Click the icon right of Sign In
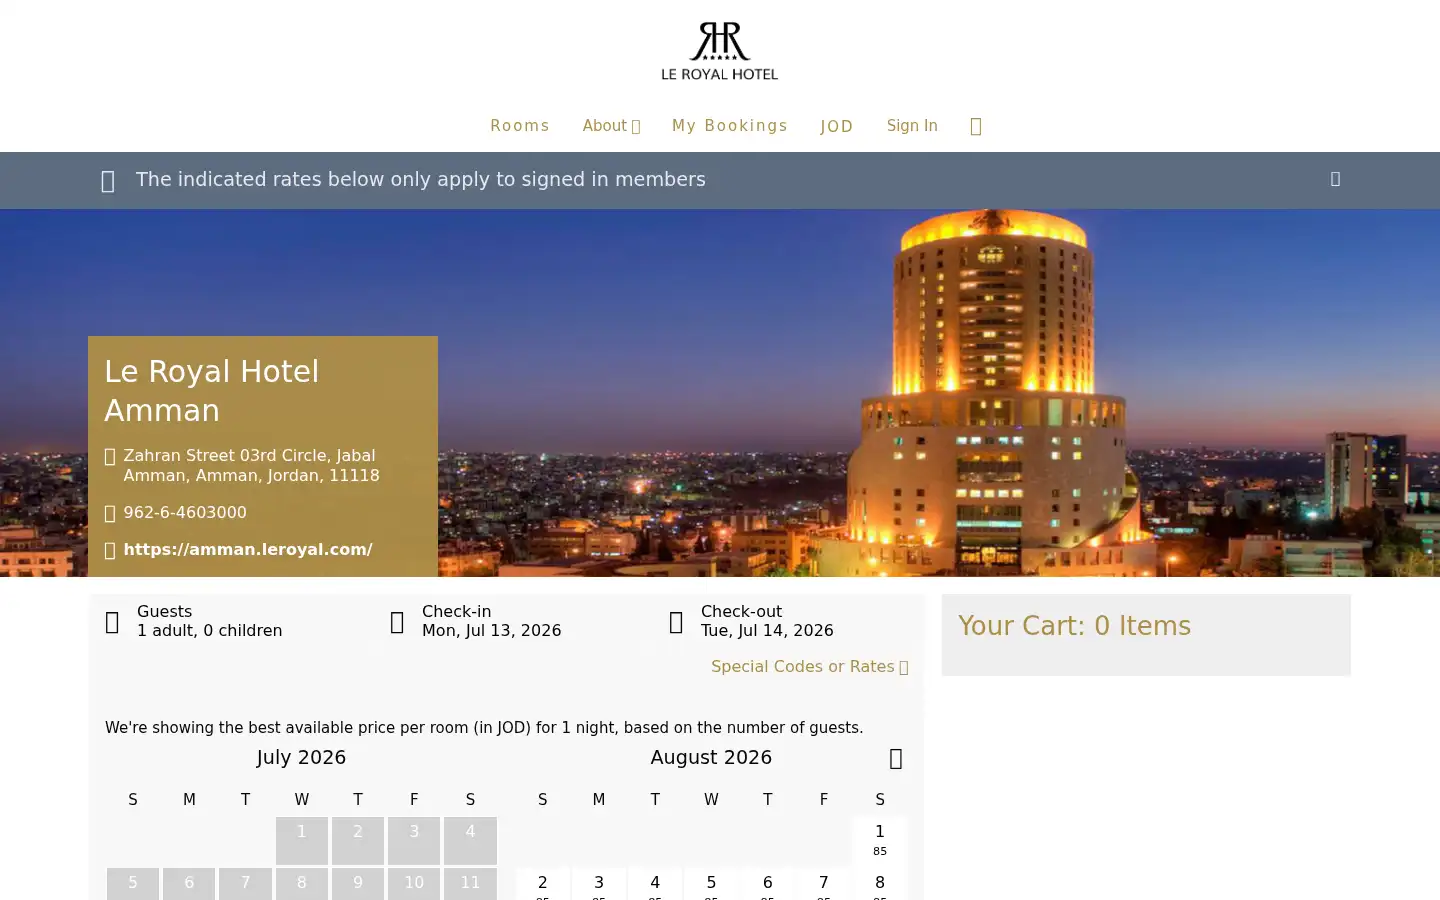The width and height of the screenshot is (1440, 900). [x=976, y=126]
